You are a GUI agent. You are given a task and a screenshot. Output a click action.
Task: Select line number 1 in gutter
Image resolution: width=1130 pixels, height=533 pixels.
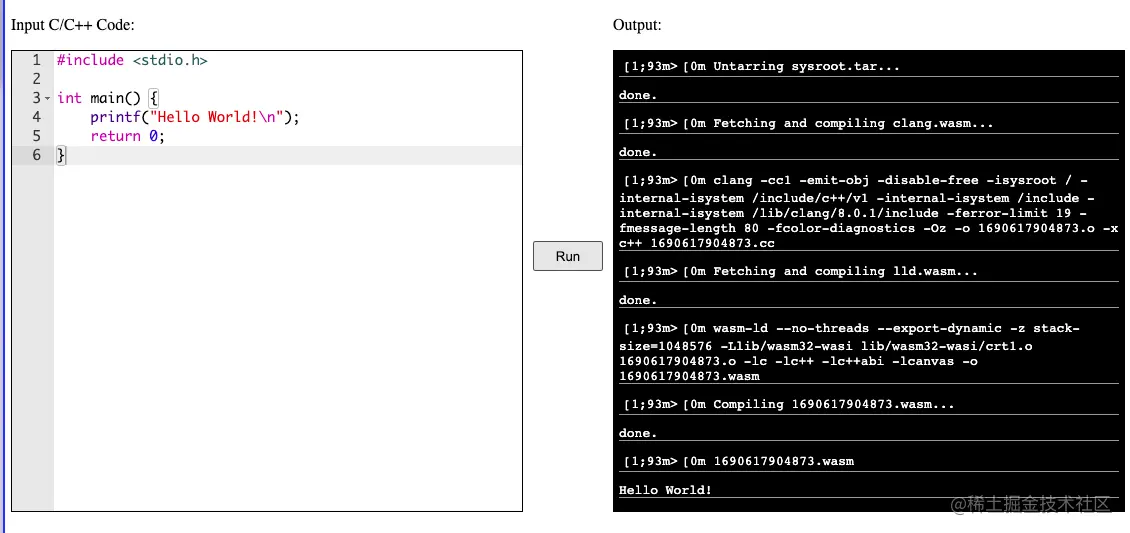pos(36,61)
